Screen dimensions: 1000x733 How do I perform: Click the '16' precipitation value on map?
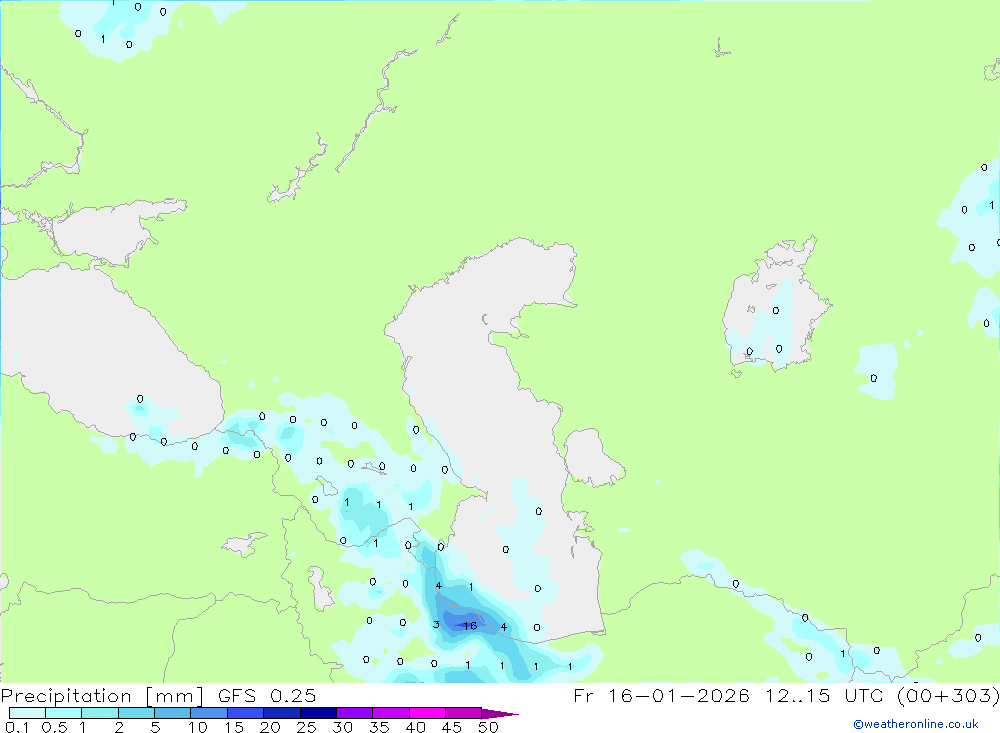(470, 626)
